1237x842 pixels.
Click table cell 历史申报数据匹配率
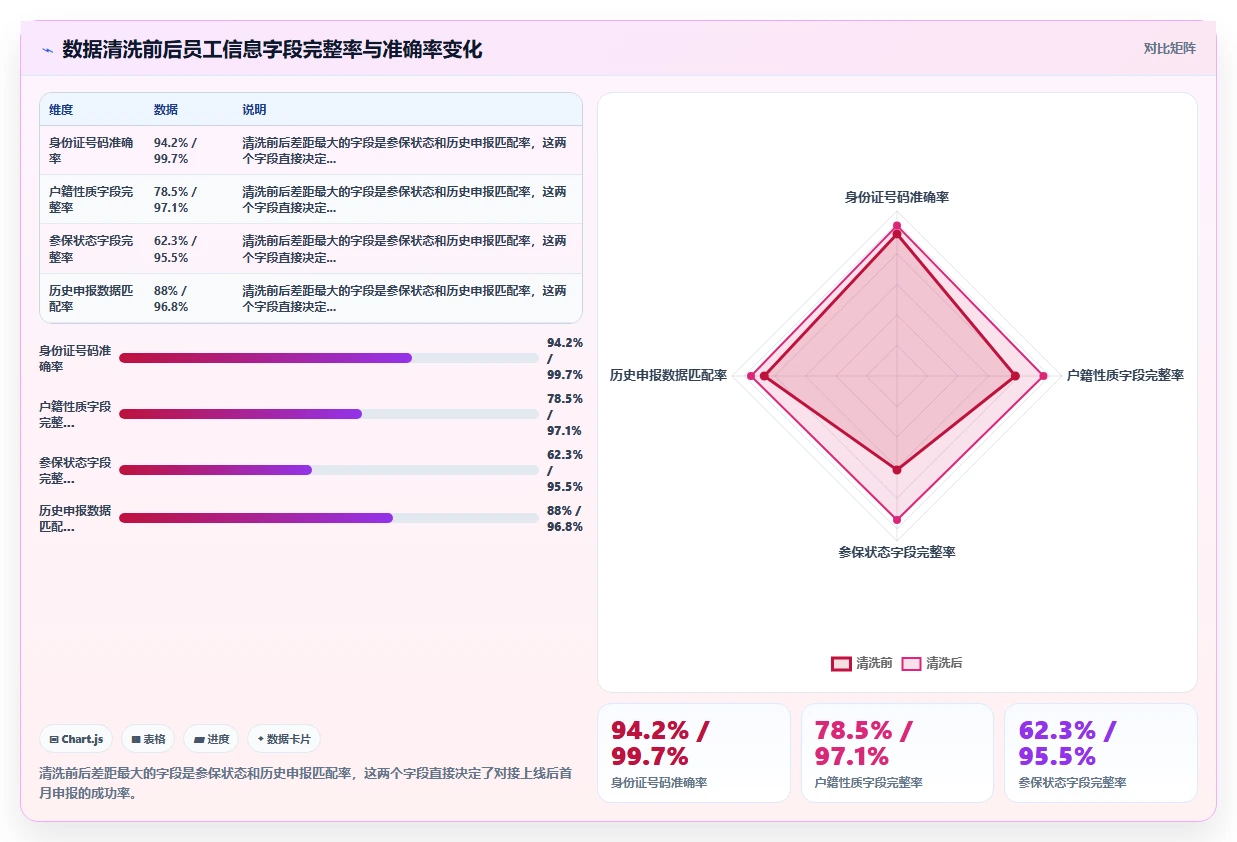[92, 298]
